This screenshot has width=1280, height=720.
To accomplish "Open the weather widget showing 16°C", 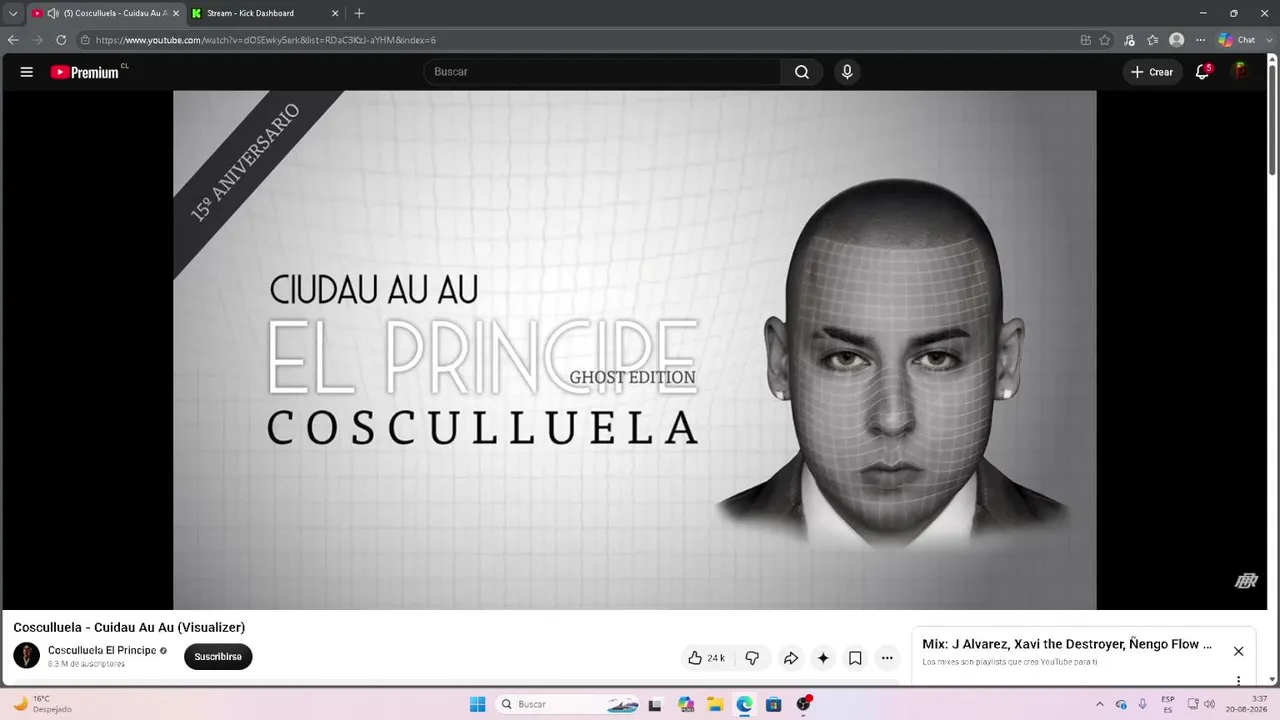I will click(41, 704).
